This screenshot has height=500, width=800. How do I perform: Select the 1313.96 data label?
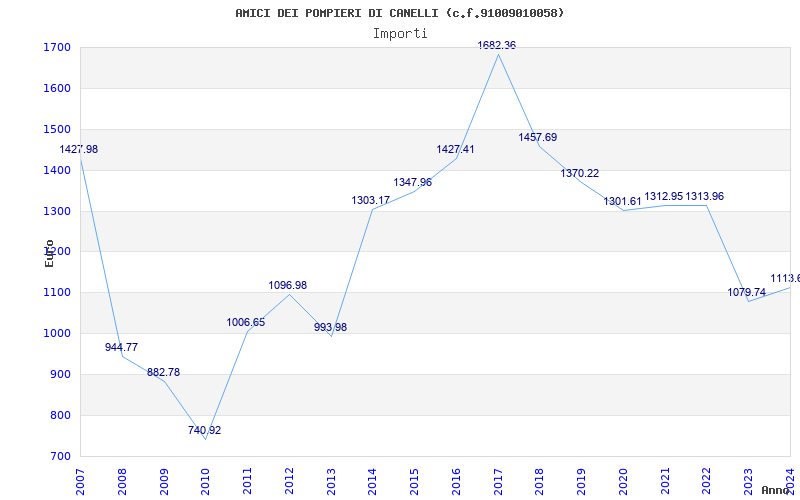[x=705, y=196]
